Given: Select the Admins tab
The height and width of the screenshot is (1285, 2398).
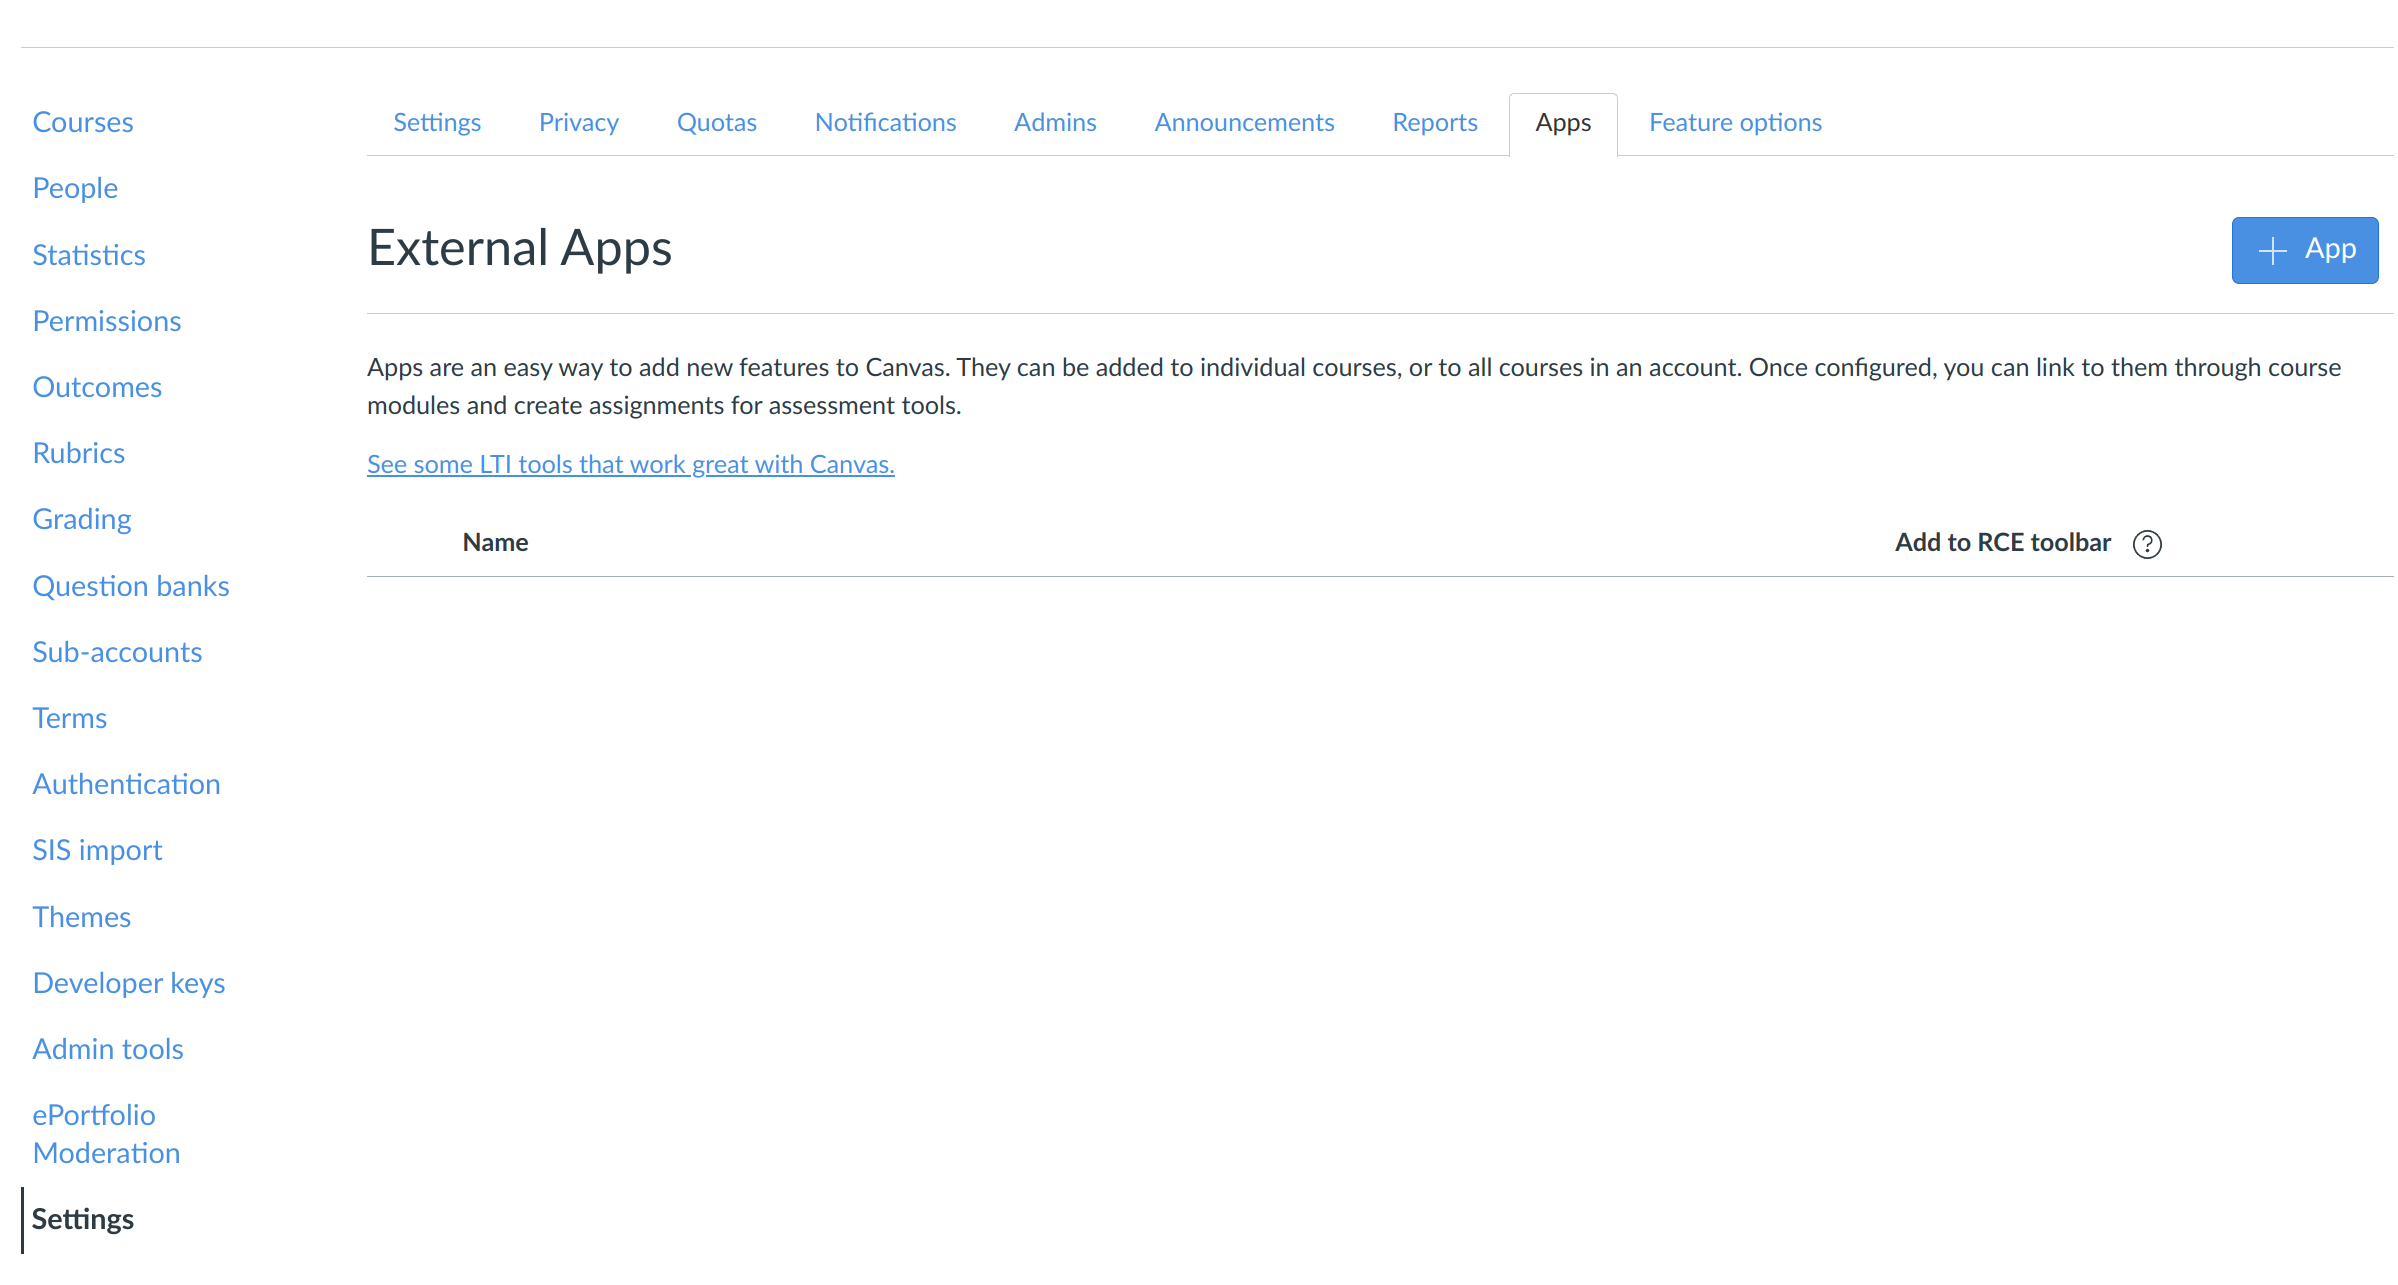Looking at the screenshot, I should tap(1054, 122).
